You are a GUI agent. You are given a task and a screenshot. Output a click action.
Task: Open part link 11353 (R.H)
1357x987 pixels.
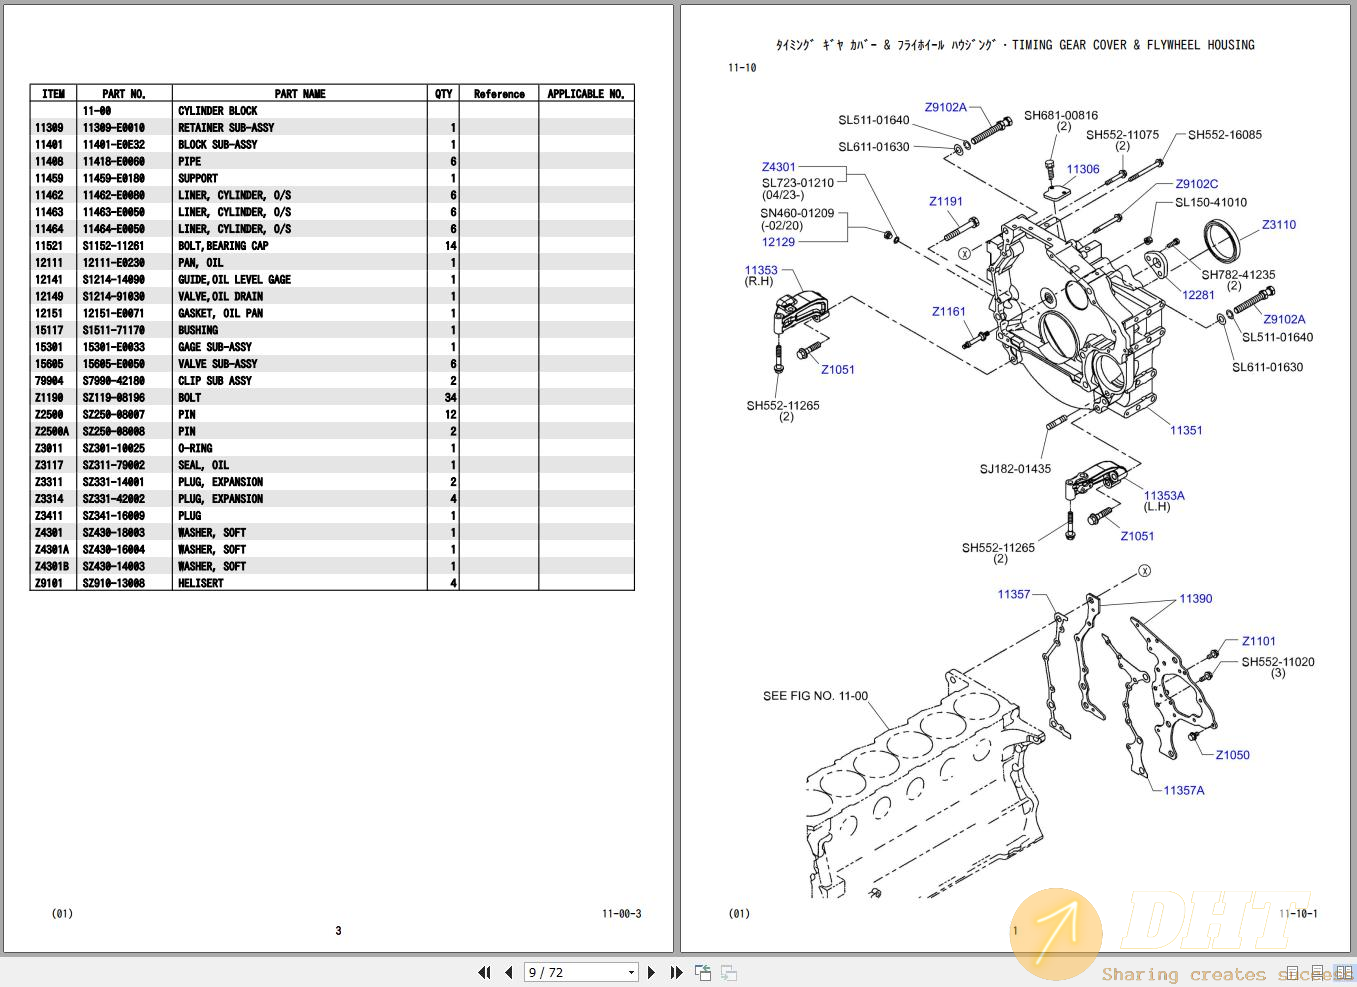click(x=761, y=270)
